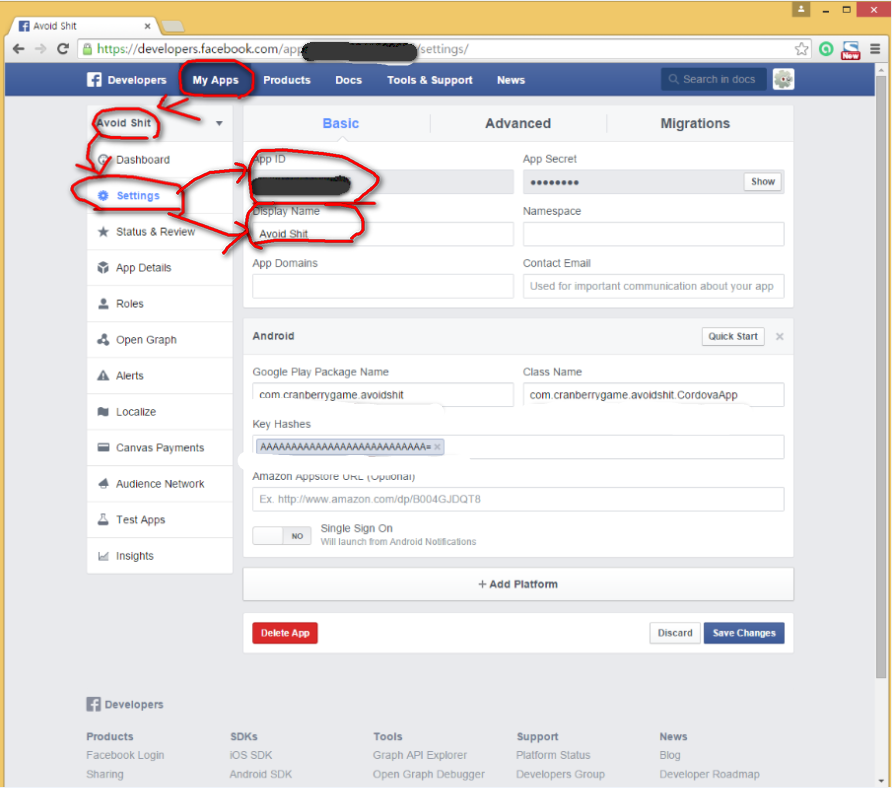892x788 pixels.
Task: Click the Insights chart icon
Action: click(103, 556)
